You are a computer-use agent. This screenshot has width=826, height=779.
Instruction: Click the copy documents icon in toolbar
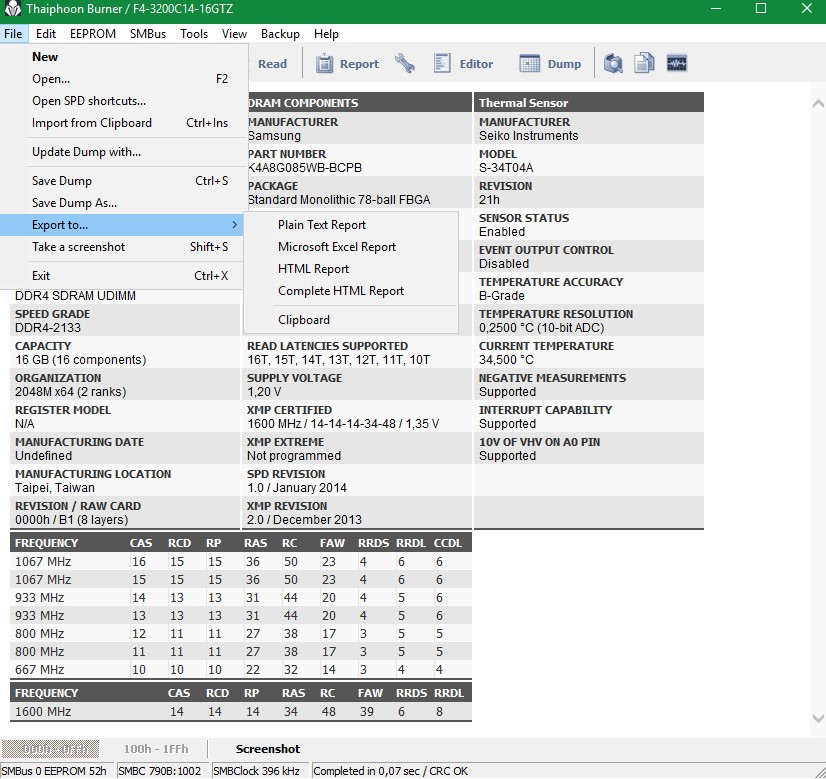coord(644,63)
